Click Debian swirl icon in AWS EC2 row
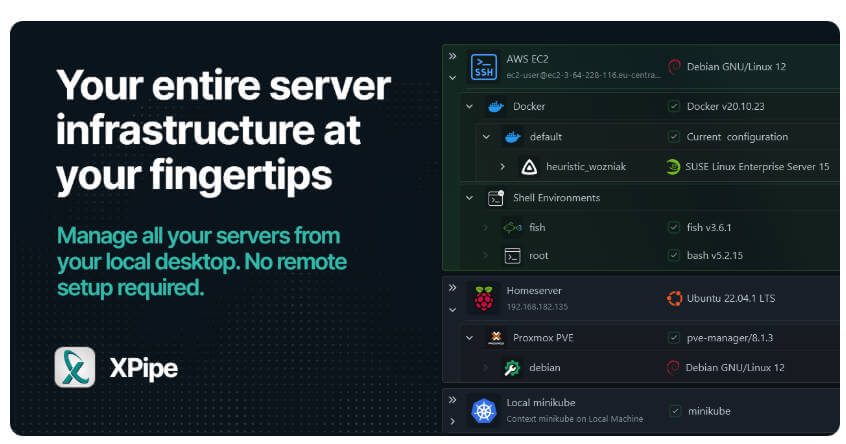Viewport: 846px width, 444px height. click(x=674, y=67)
